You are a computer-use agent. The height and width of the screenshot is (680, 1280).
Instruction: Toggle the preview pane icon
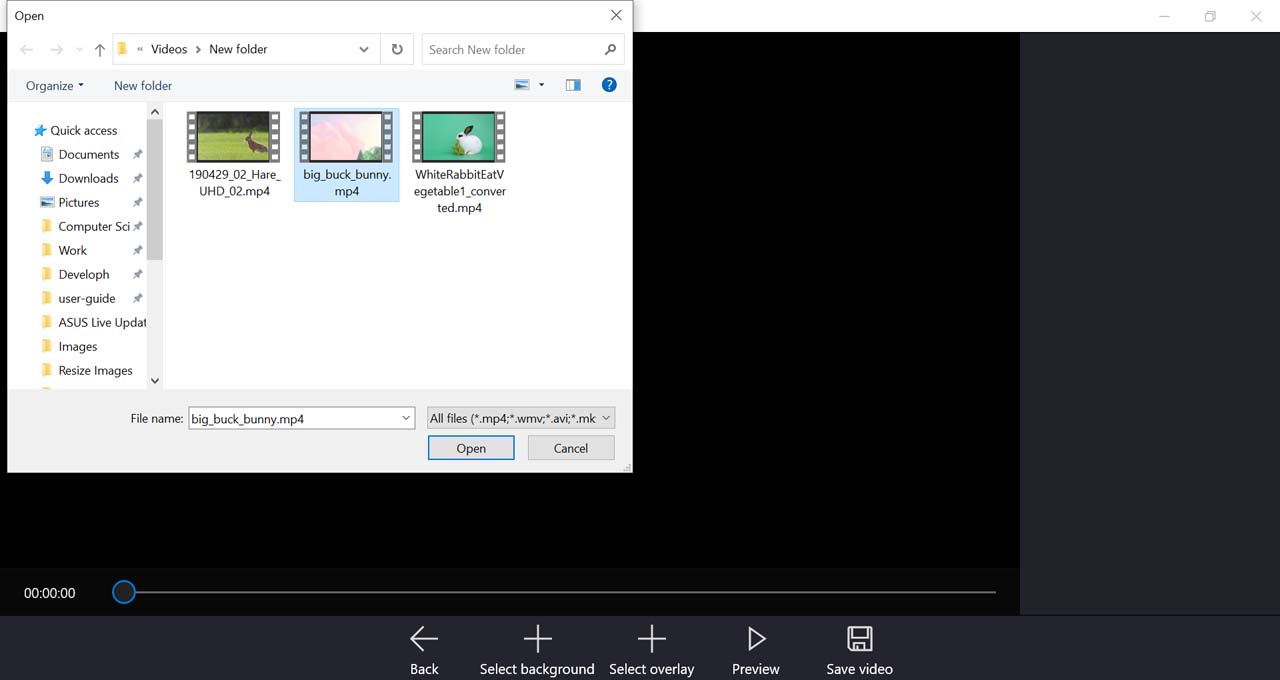pos(573,85)
